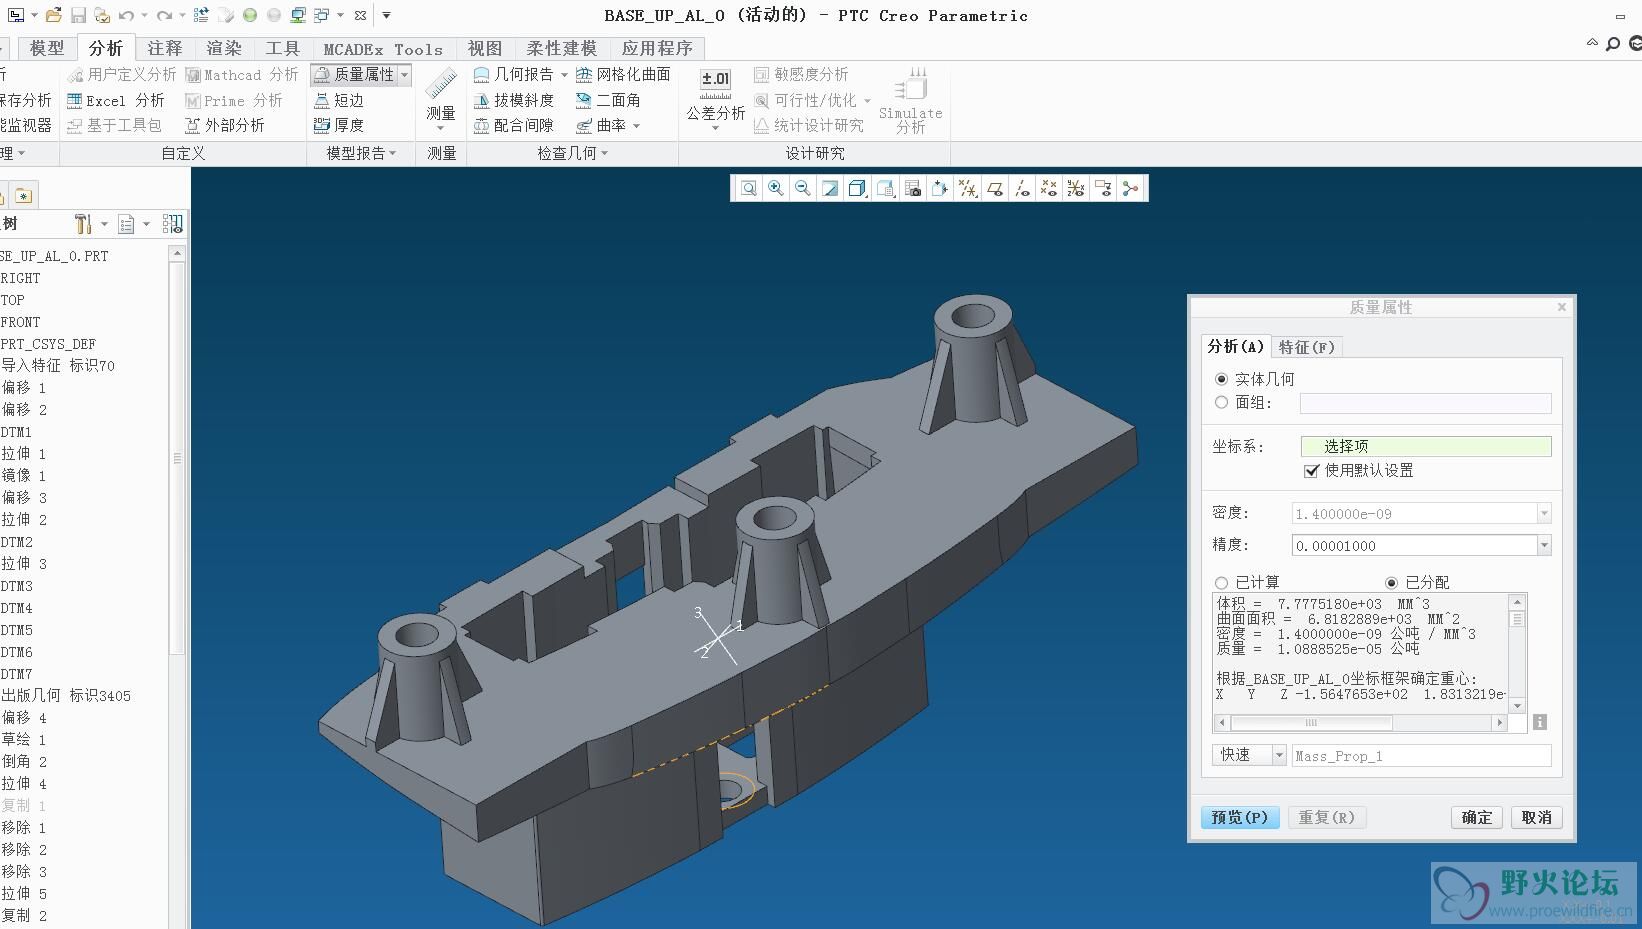This screenshot has width=1642, height=929.
Task: Select the 已分配 radio button
Action: tap(1391, 582)
